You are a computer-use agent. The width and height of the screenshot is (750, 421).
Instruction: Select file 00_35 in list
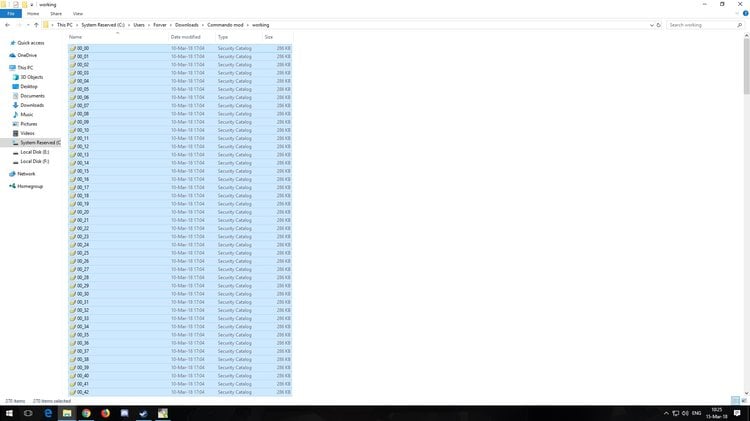pyautogui.click(x=180, y=335)
